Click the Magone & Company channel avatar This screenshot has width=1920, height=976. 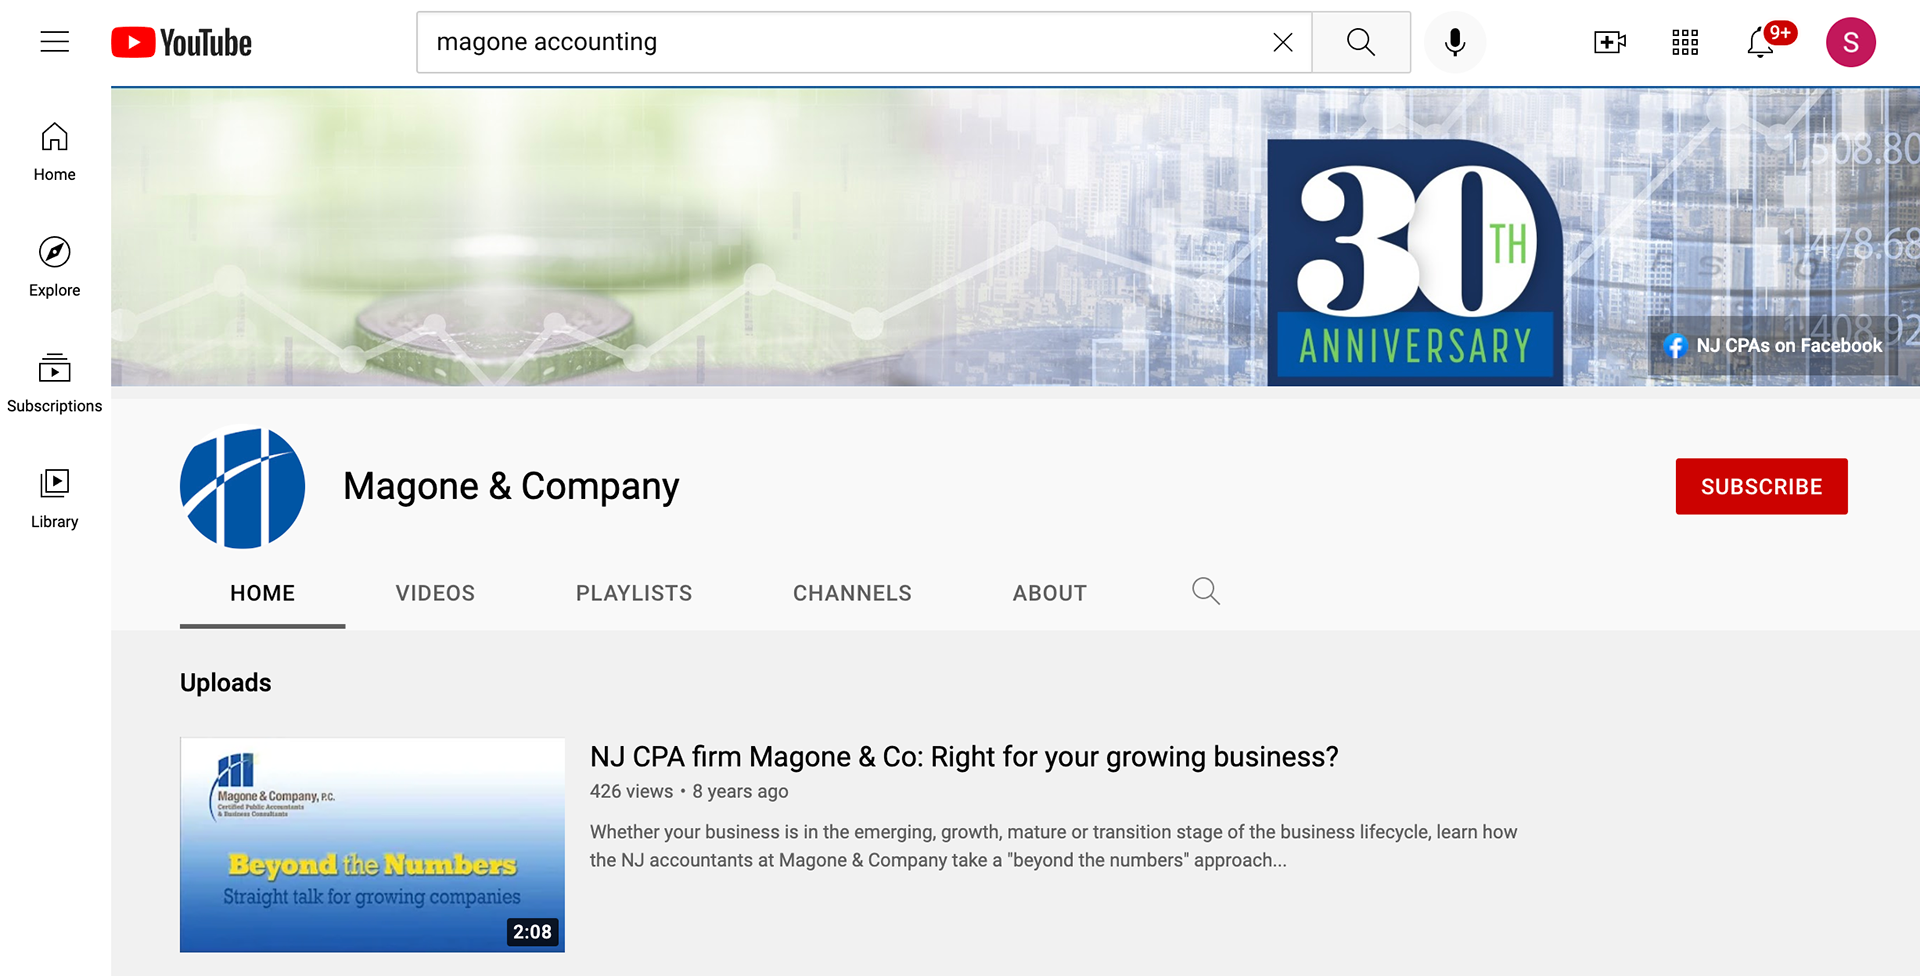coord(242,488)
